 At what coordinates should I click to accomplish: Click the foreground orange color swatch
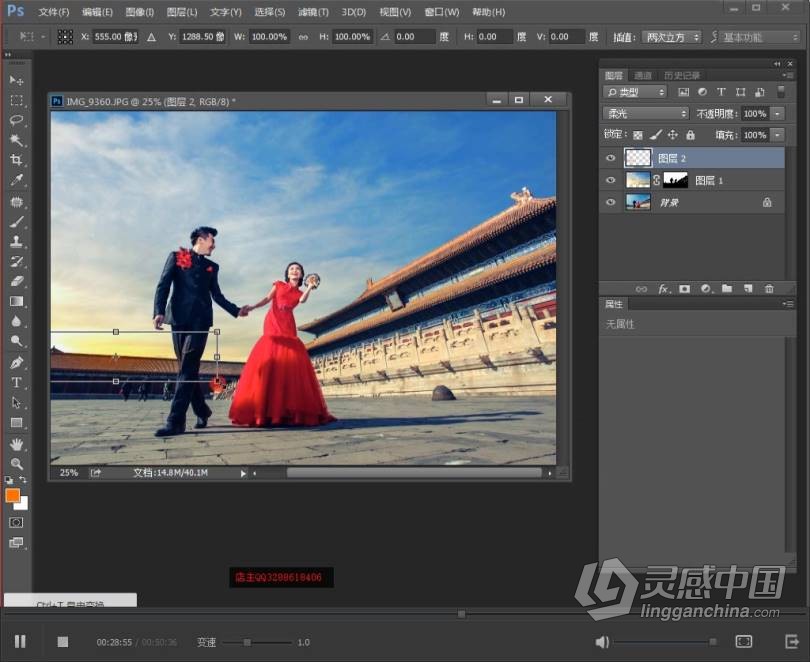(x=12, y=496)
